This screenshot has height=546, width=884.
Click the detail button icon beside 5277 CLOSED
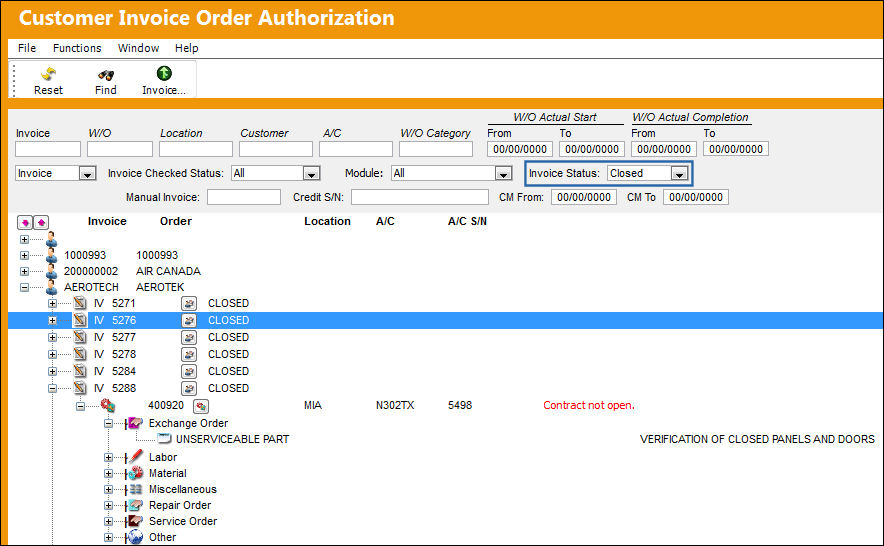pos(189,337)
